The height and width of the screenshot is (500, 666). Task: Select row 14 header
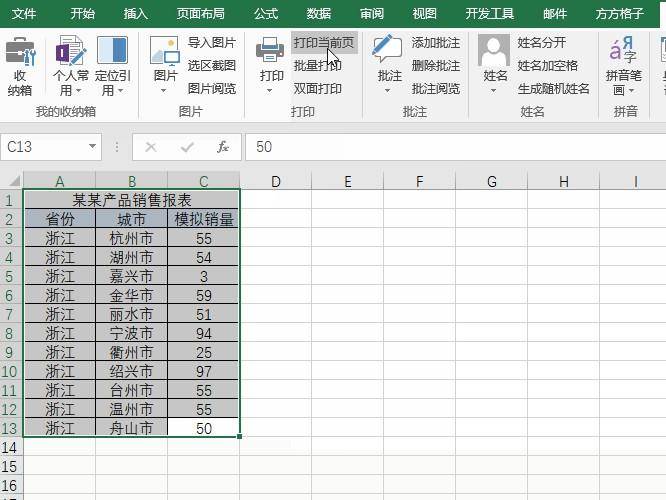(x=11, y=447)
